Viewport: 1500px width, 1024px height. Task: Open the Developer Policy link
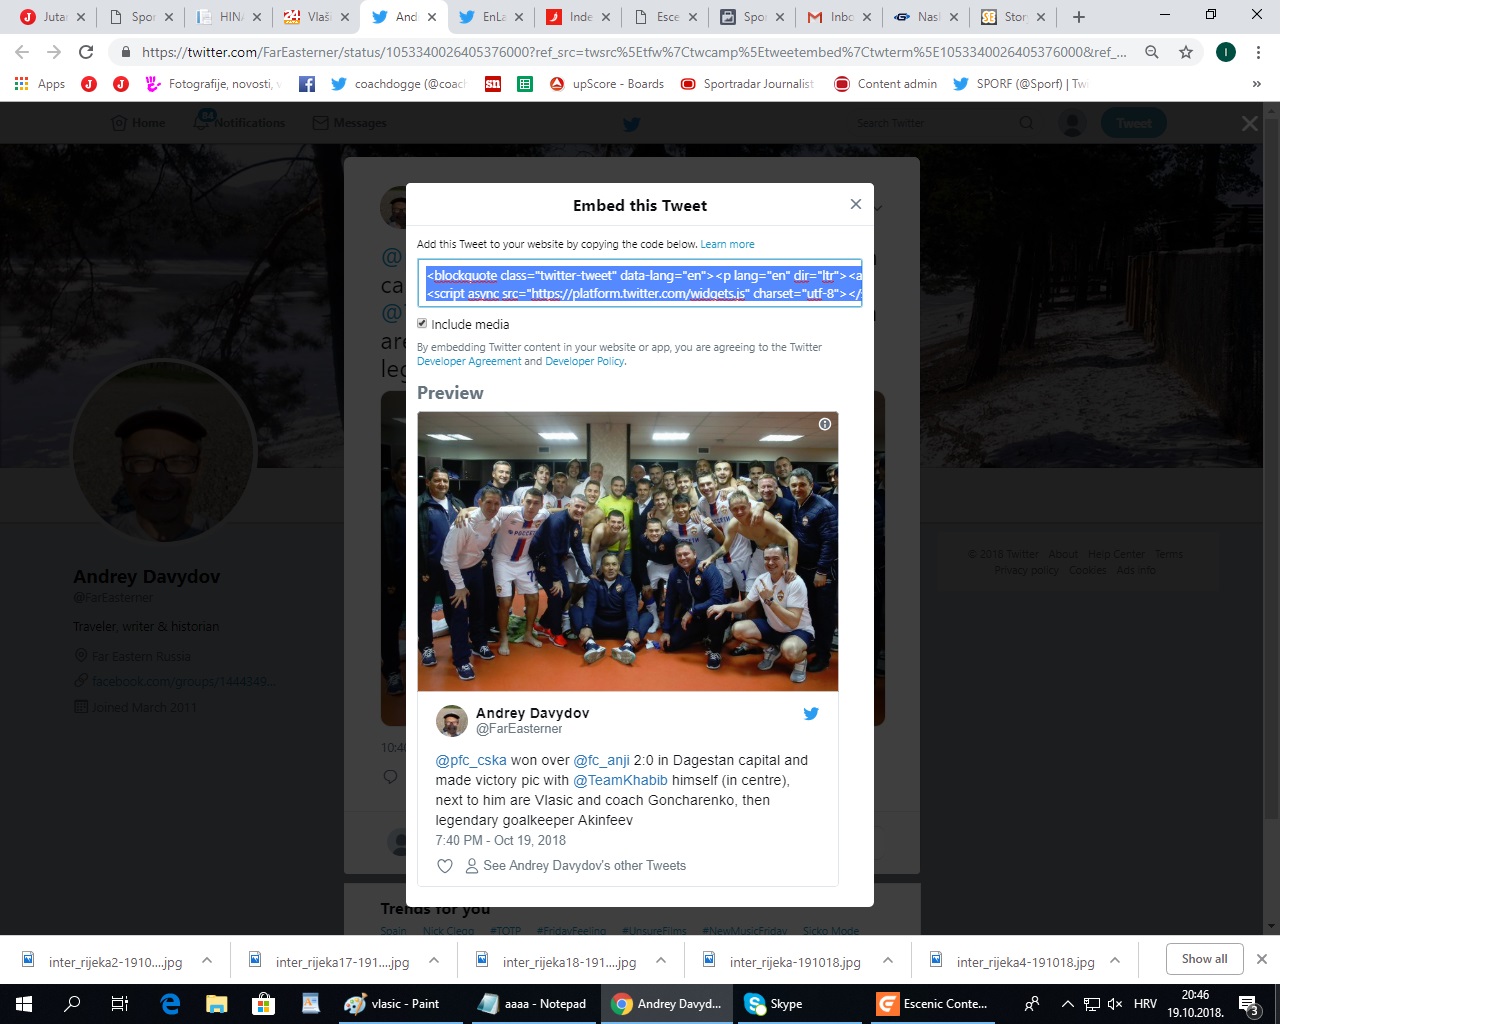pos(585,362)
